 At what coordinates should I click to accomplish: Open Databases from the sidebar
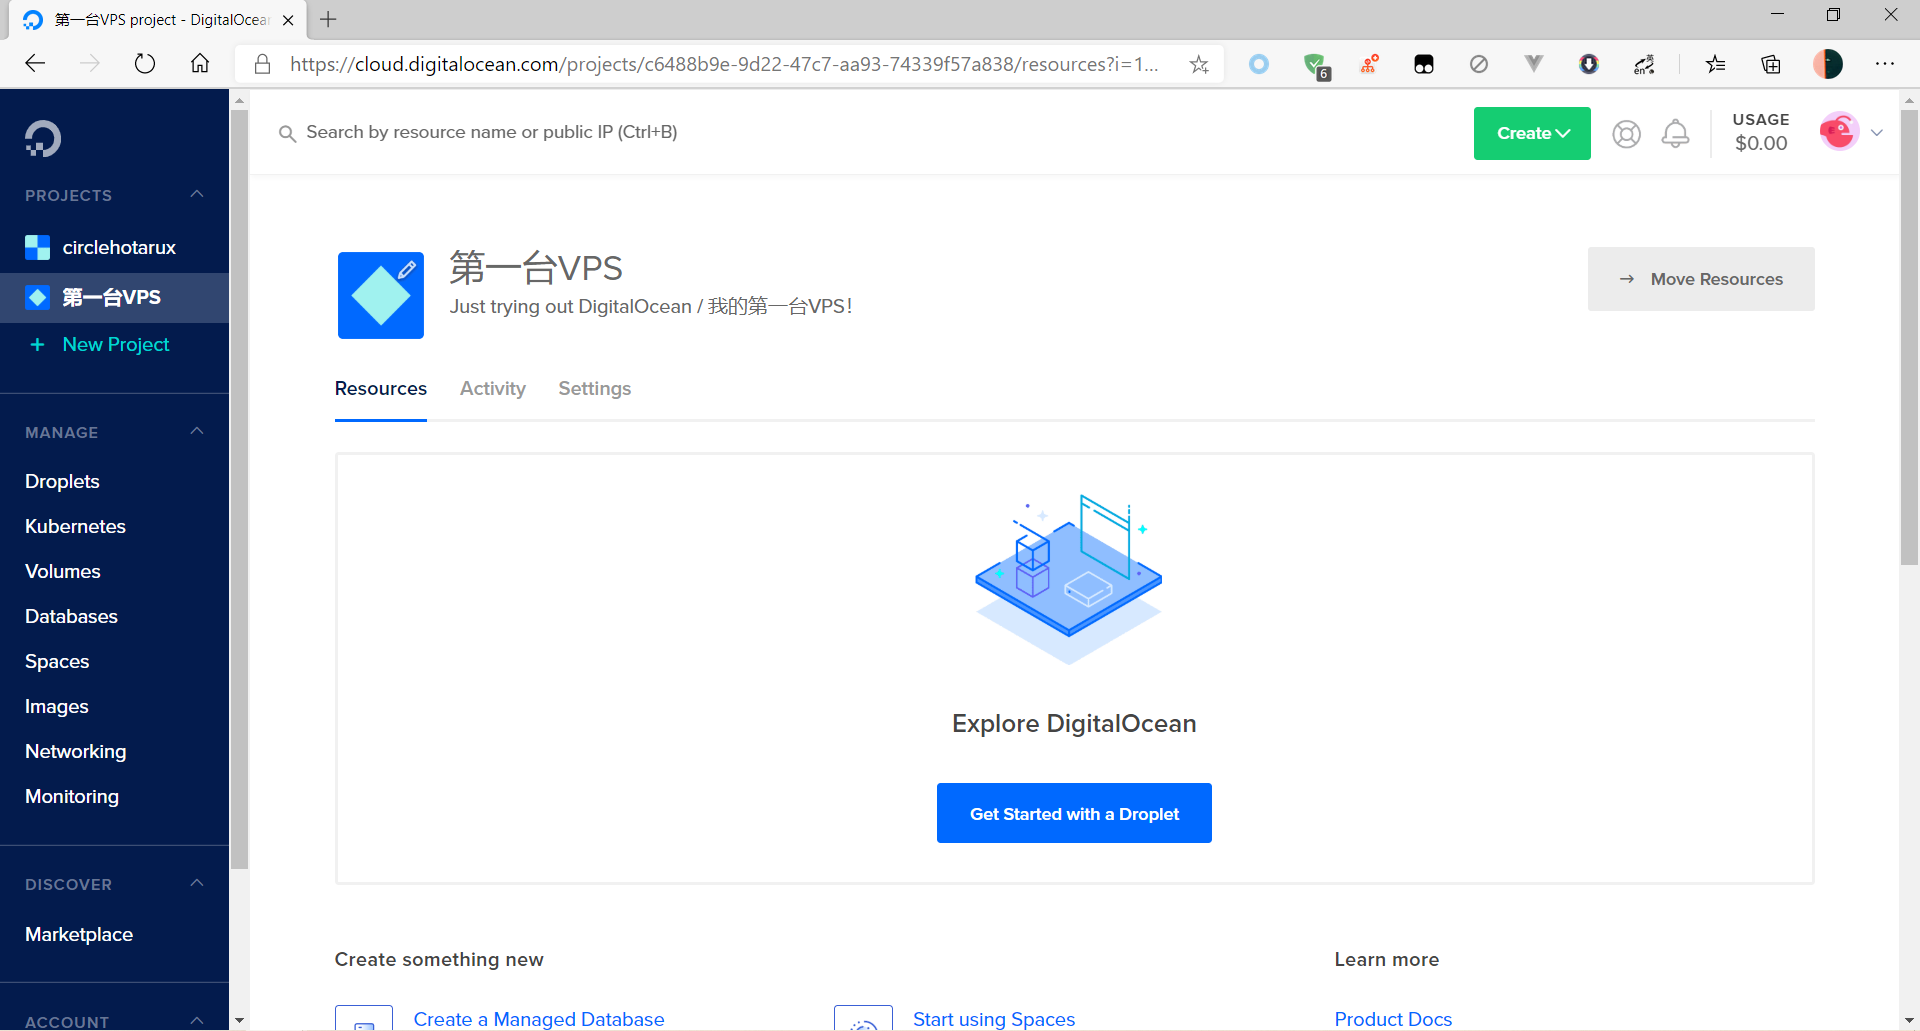click(71, 616)
